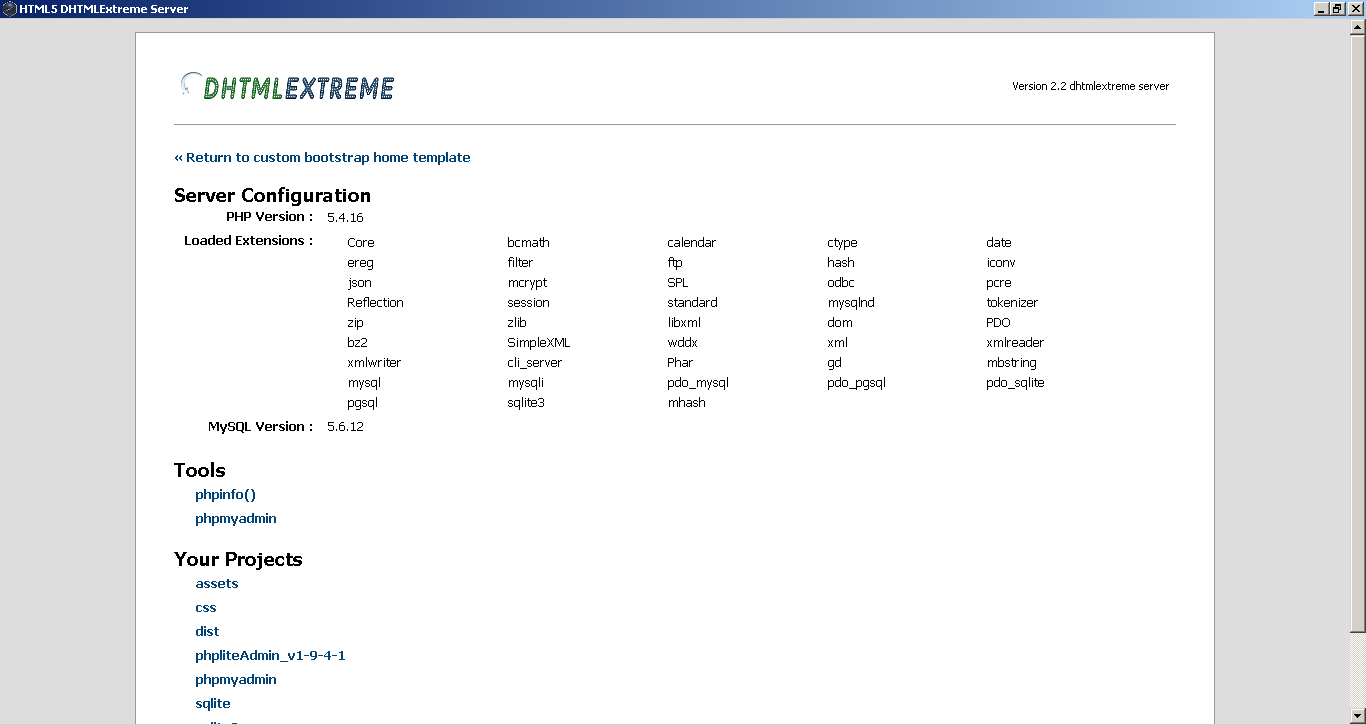Viewport: 1366px width, 725px height.
Task: Click the DHTMLExtreme logo
Action: coord(287,86)
